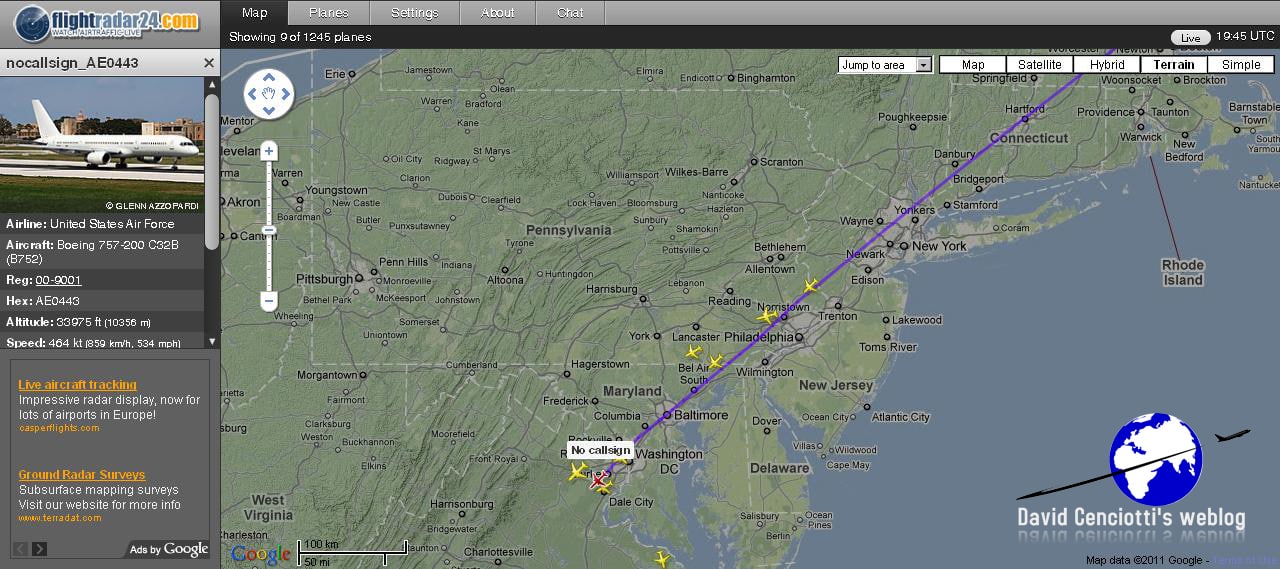Select the Hybrid map type
Viewport: 1280px width, 569px height.
tap(1107, 65)
